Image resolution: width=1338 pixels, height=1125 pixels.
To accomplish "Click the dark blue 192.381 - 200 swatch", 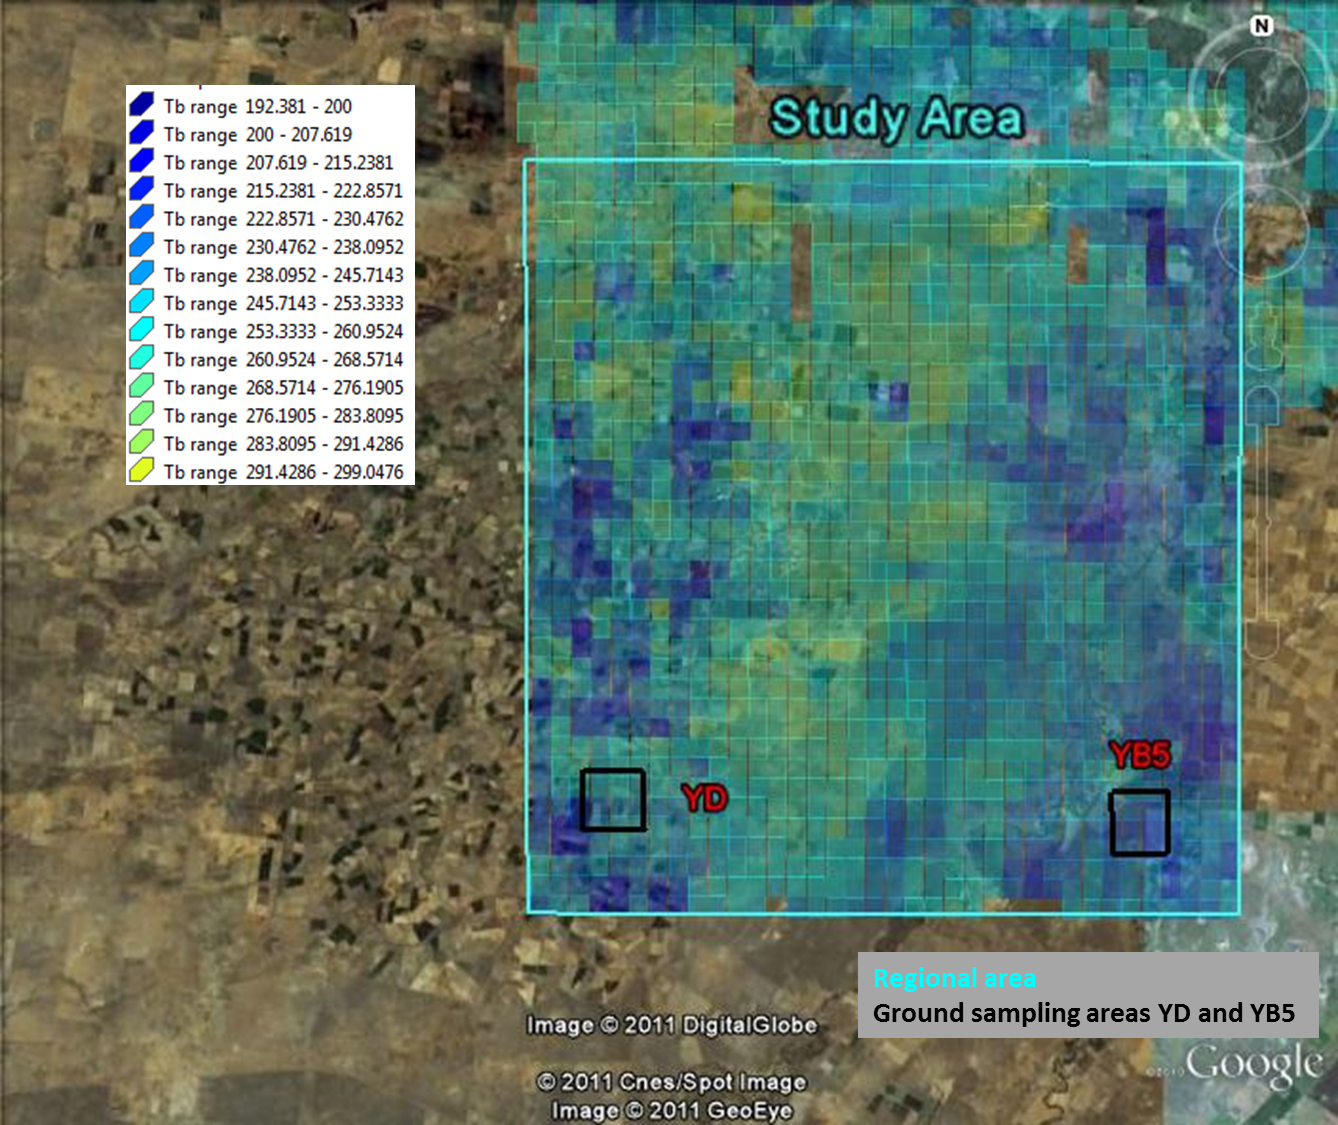I will tap(141, 105).
